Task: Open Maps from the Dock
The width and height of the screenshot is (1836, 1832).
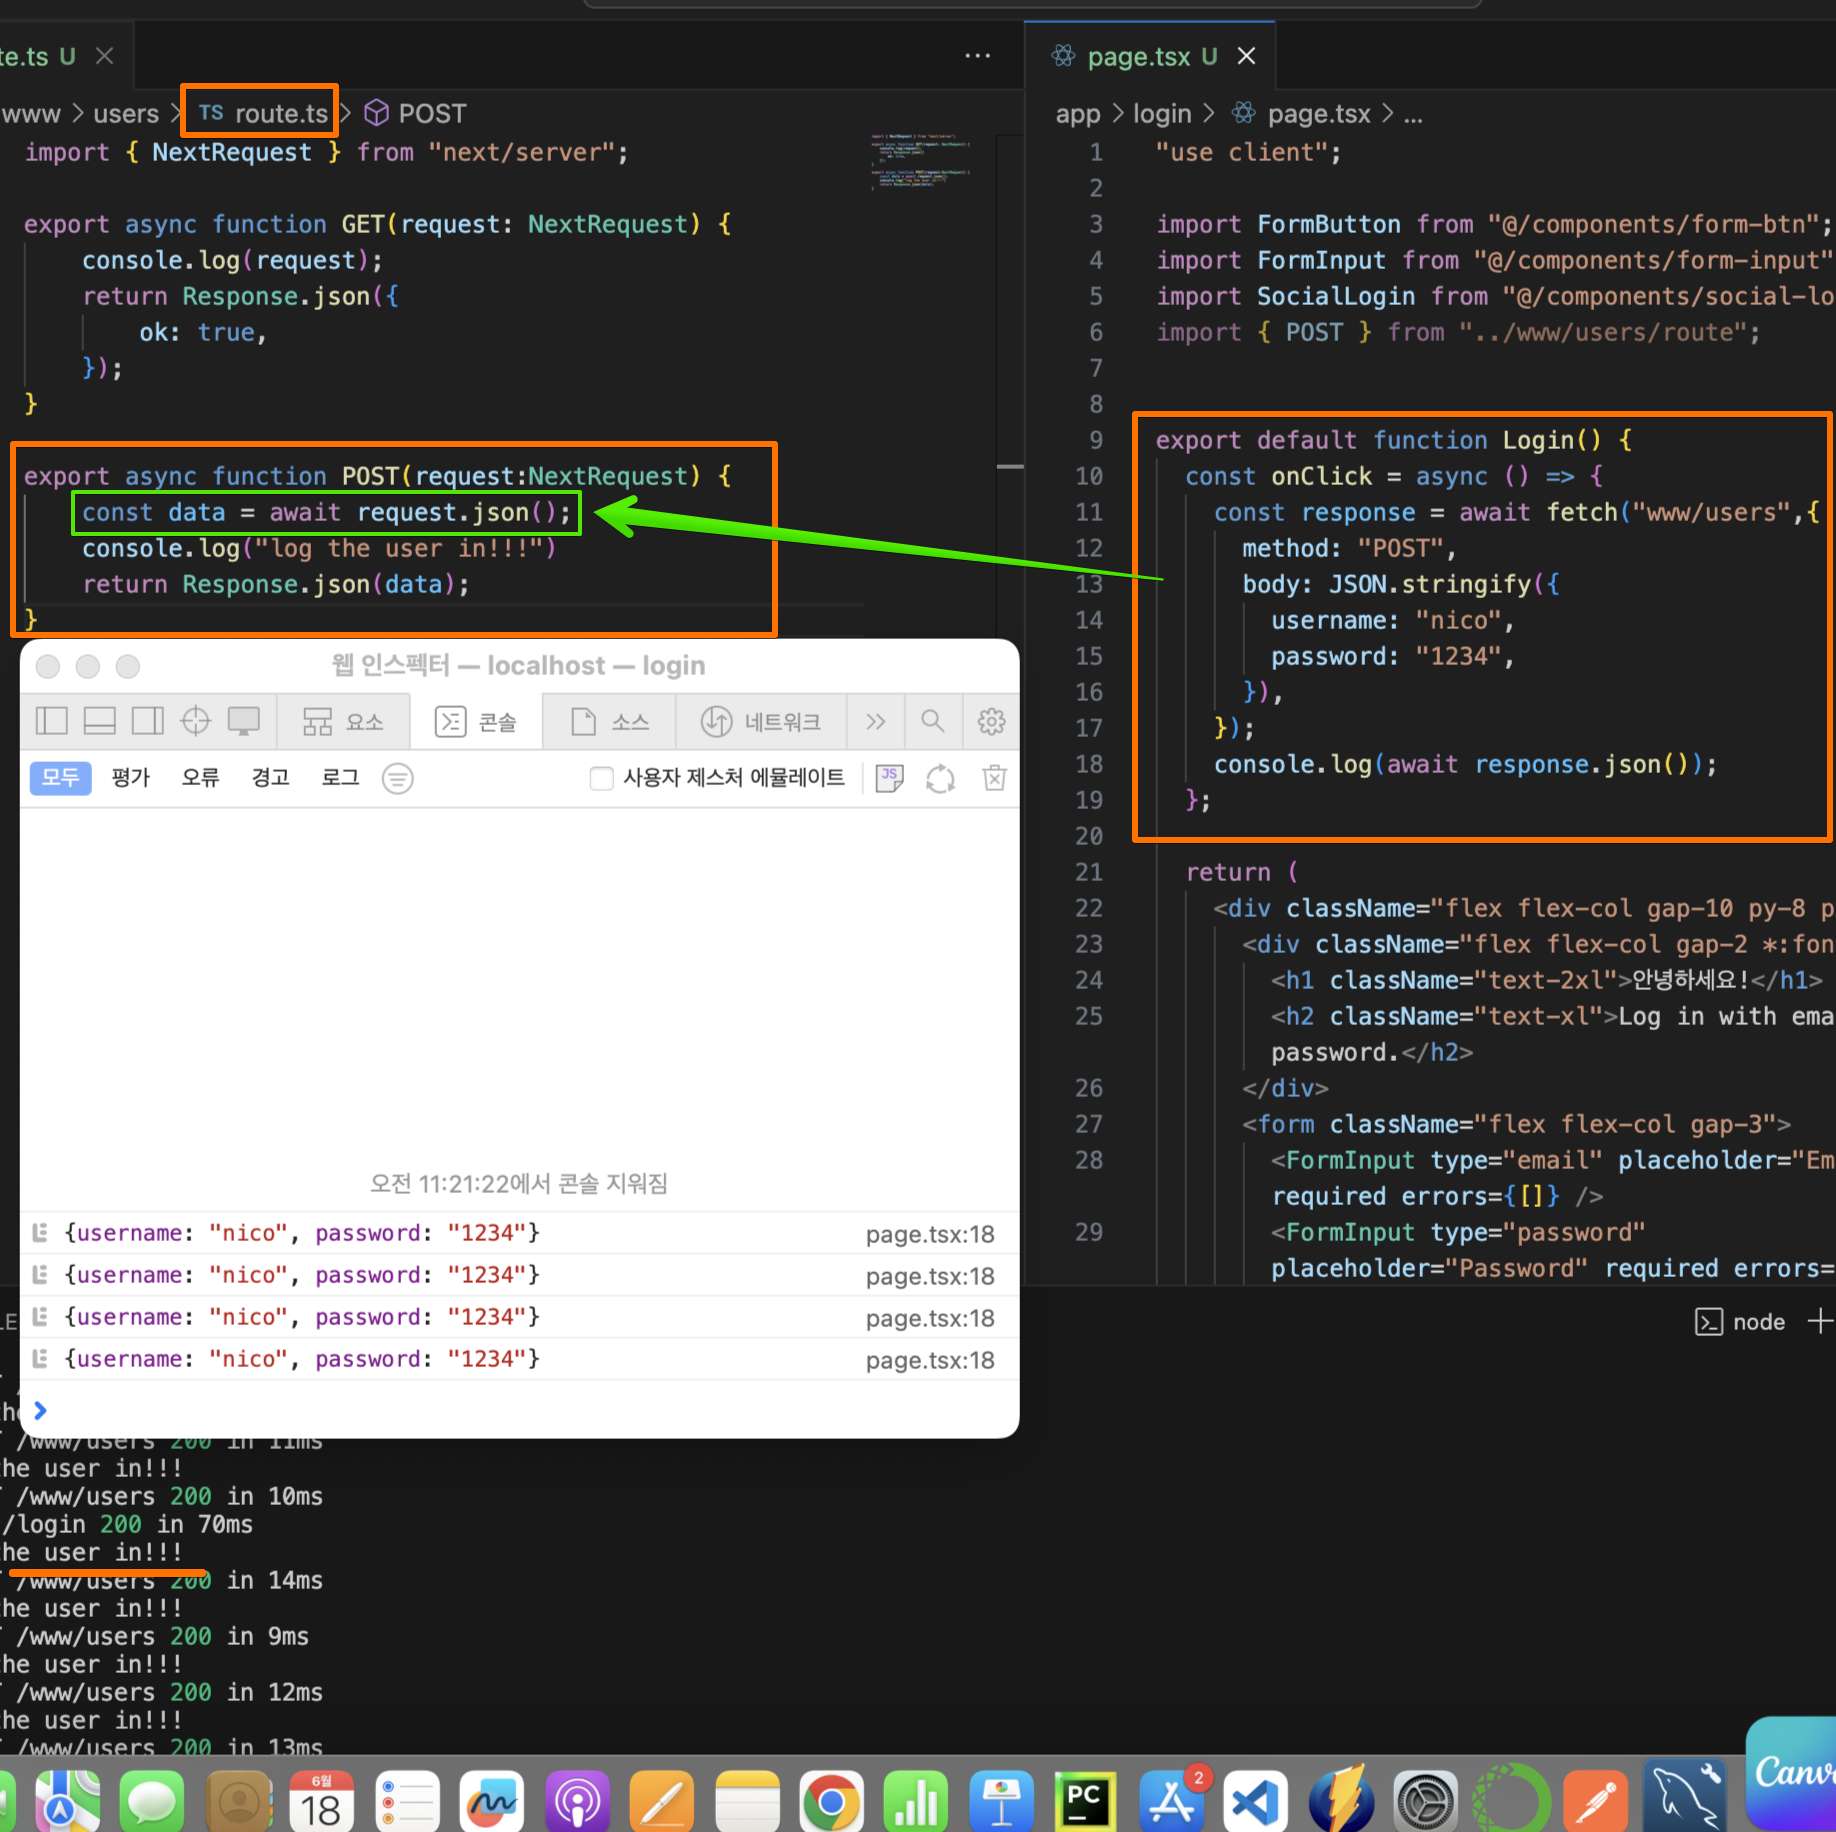Action: pyautogui.click(x=68, y=1799)
